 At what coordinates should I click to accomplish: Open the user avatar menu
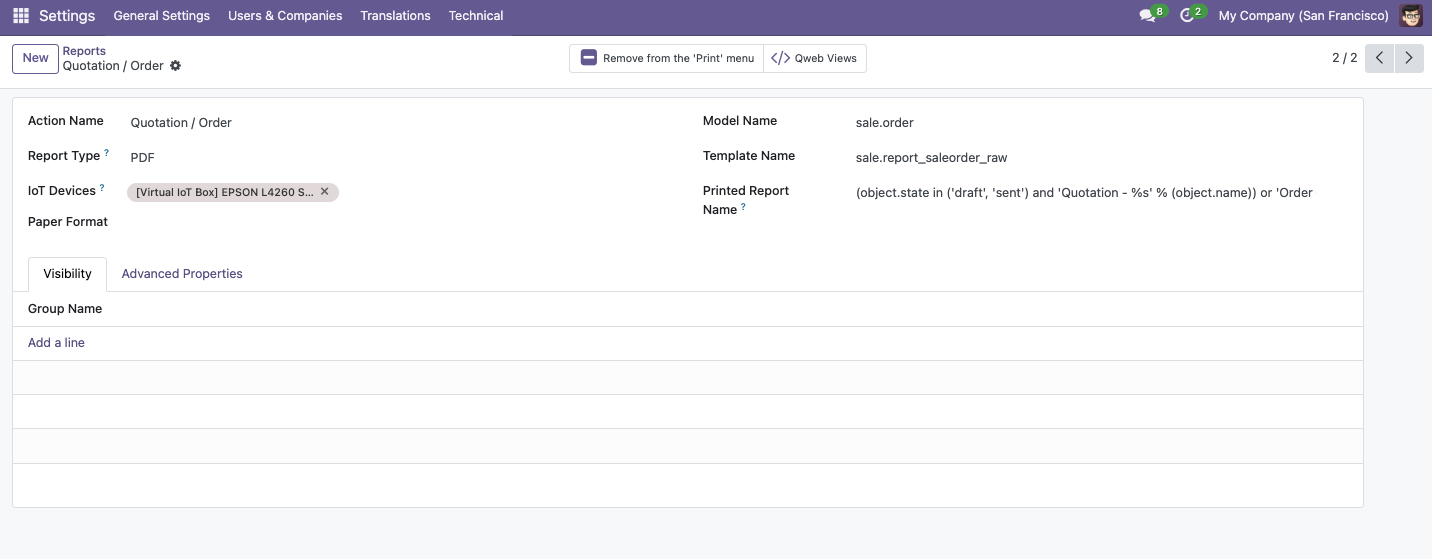click(x=1411, y=16)
